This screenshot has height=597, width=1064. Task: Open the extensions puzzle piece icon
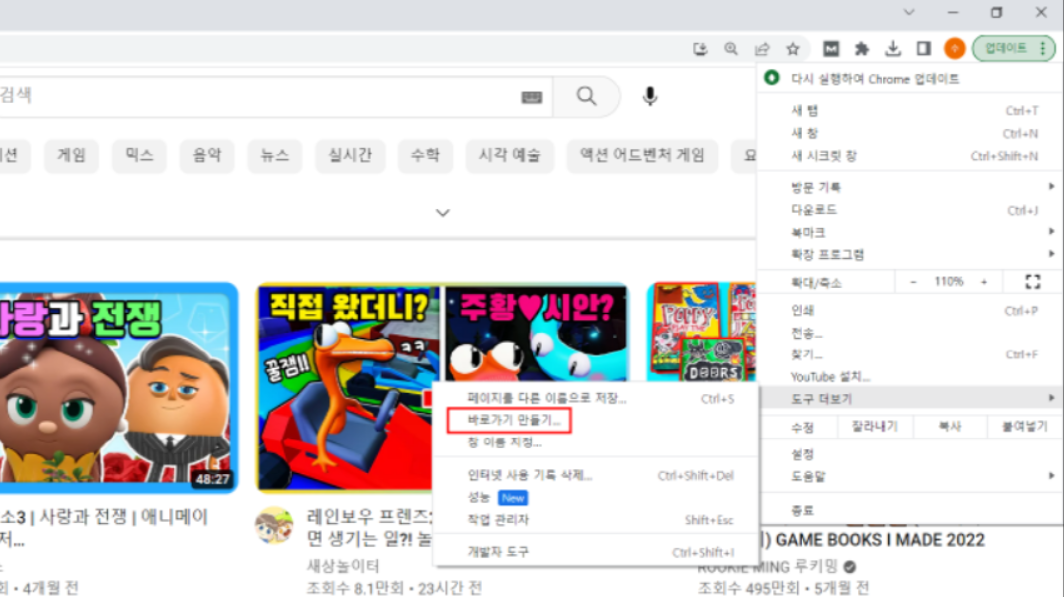862,49
